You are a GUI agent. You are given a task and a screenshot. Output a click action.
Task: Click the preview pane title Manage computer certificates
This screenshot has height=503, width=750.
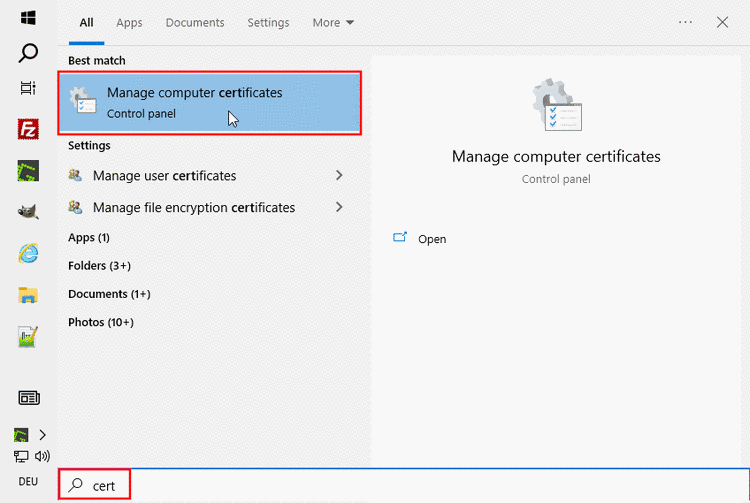tap(556, 156)
